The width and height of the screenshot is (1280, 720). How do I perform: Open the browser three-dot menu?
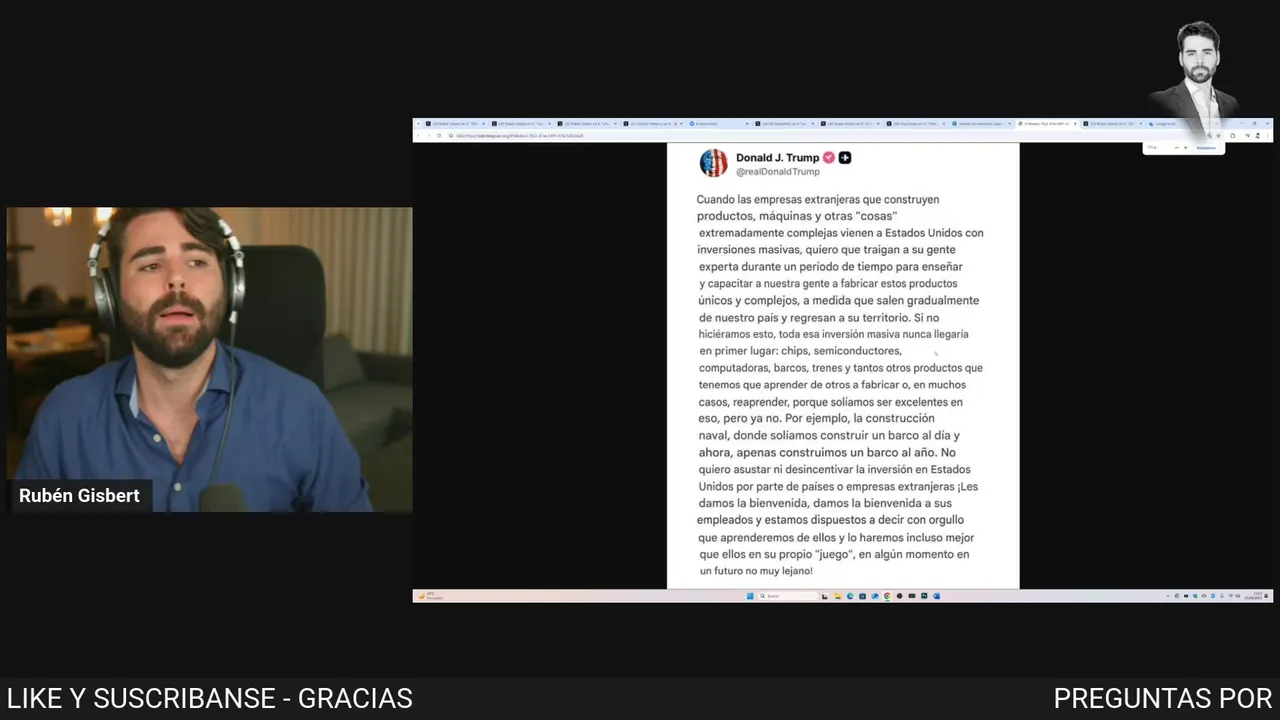(x=1267, y=135)
